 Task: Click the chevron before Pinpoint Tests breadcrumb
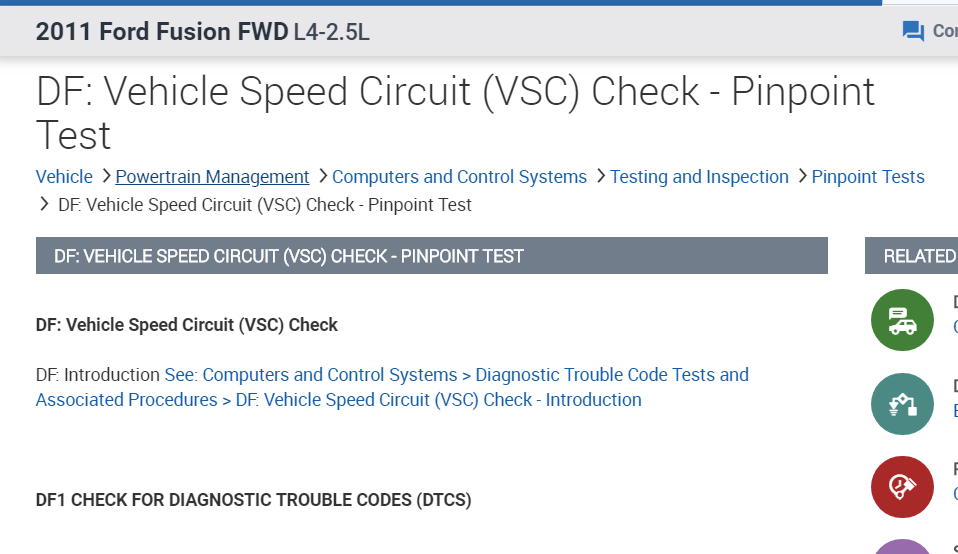click(801, 176)
